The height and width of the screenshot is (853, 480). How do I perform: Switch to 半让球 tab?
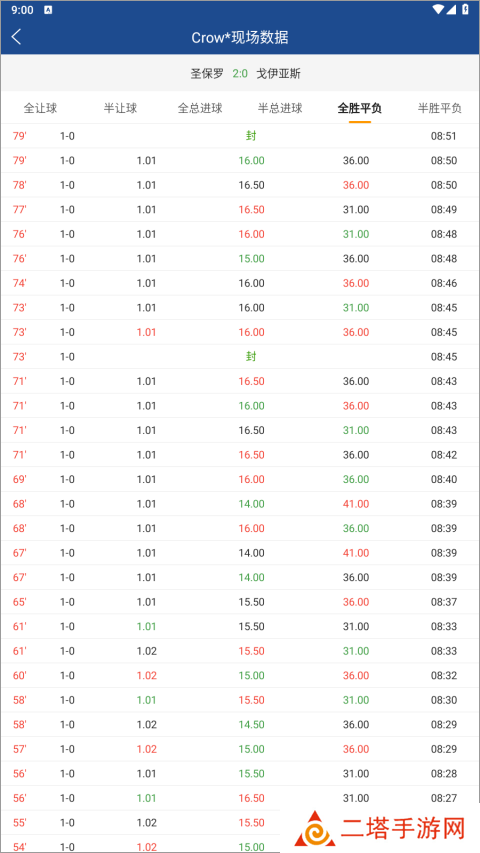point(120,108)
